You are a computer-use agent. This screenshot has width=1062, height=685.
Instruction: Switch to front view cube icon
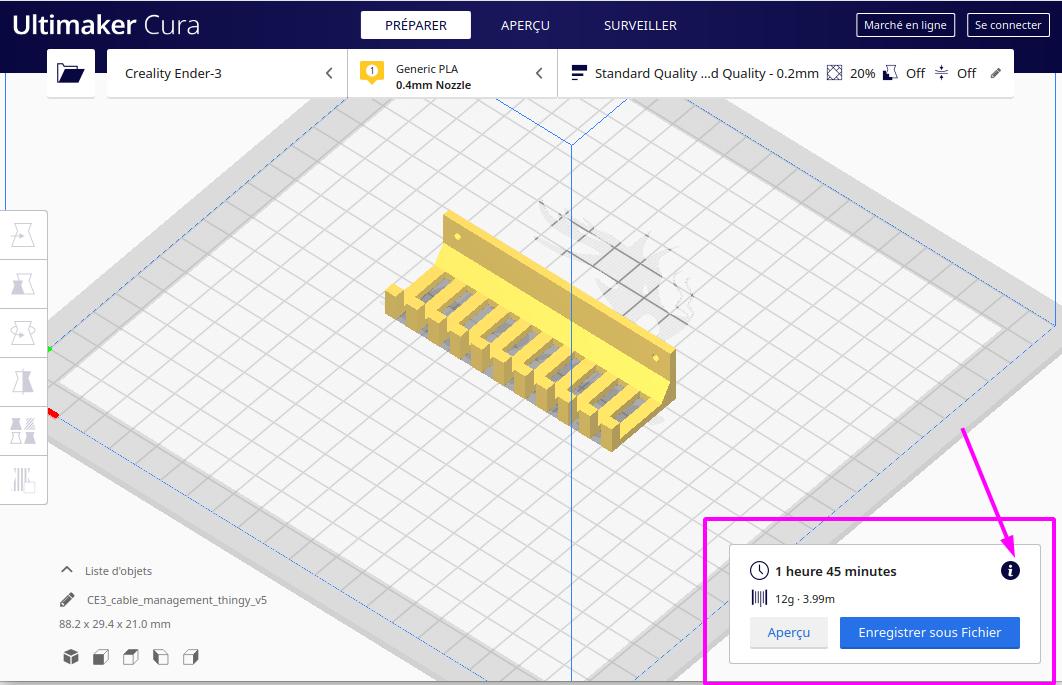(x=101, y=657)
